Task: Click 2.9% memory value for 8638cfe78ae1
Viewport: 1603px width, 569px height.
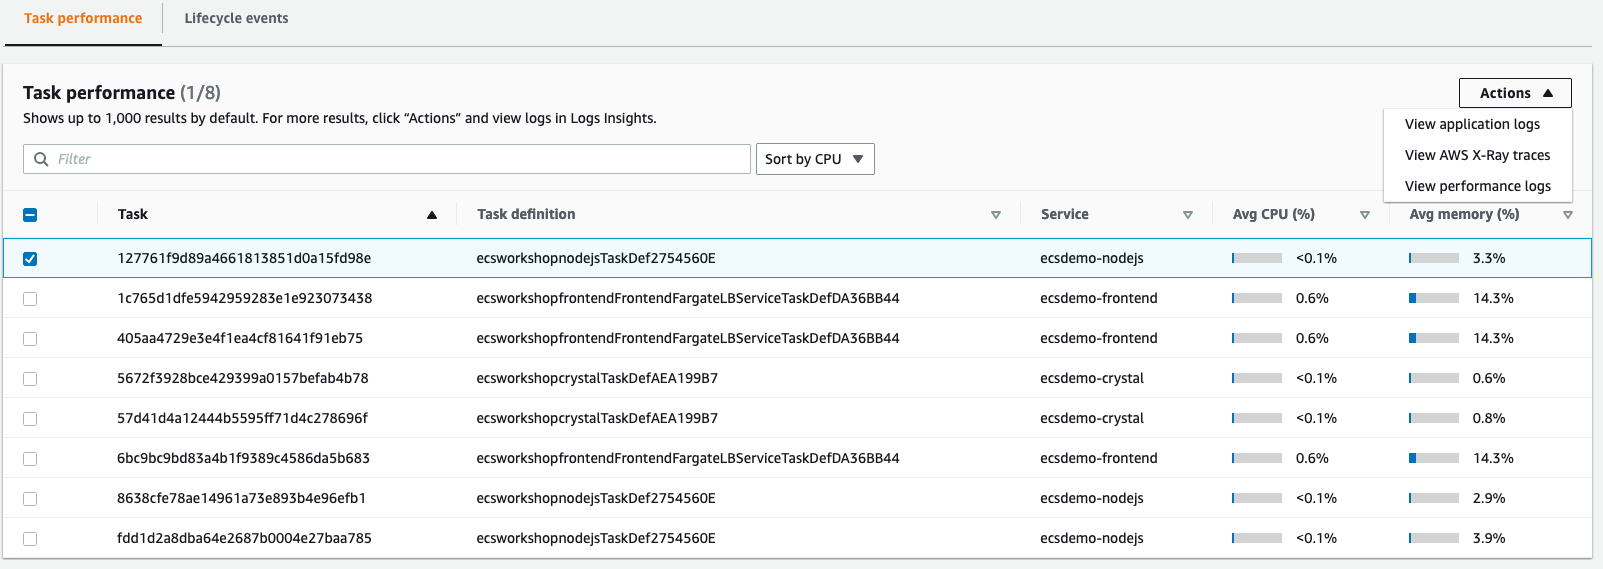Action: 1489,498
